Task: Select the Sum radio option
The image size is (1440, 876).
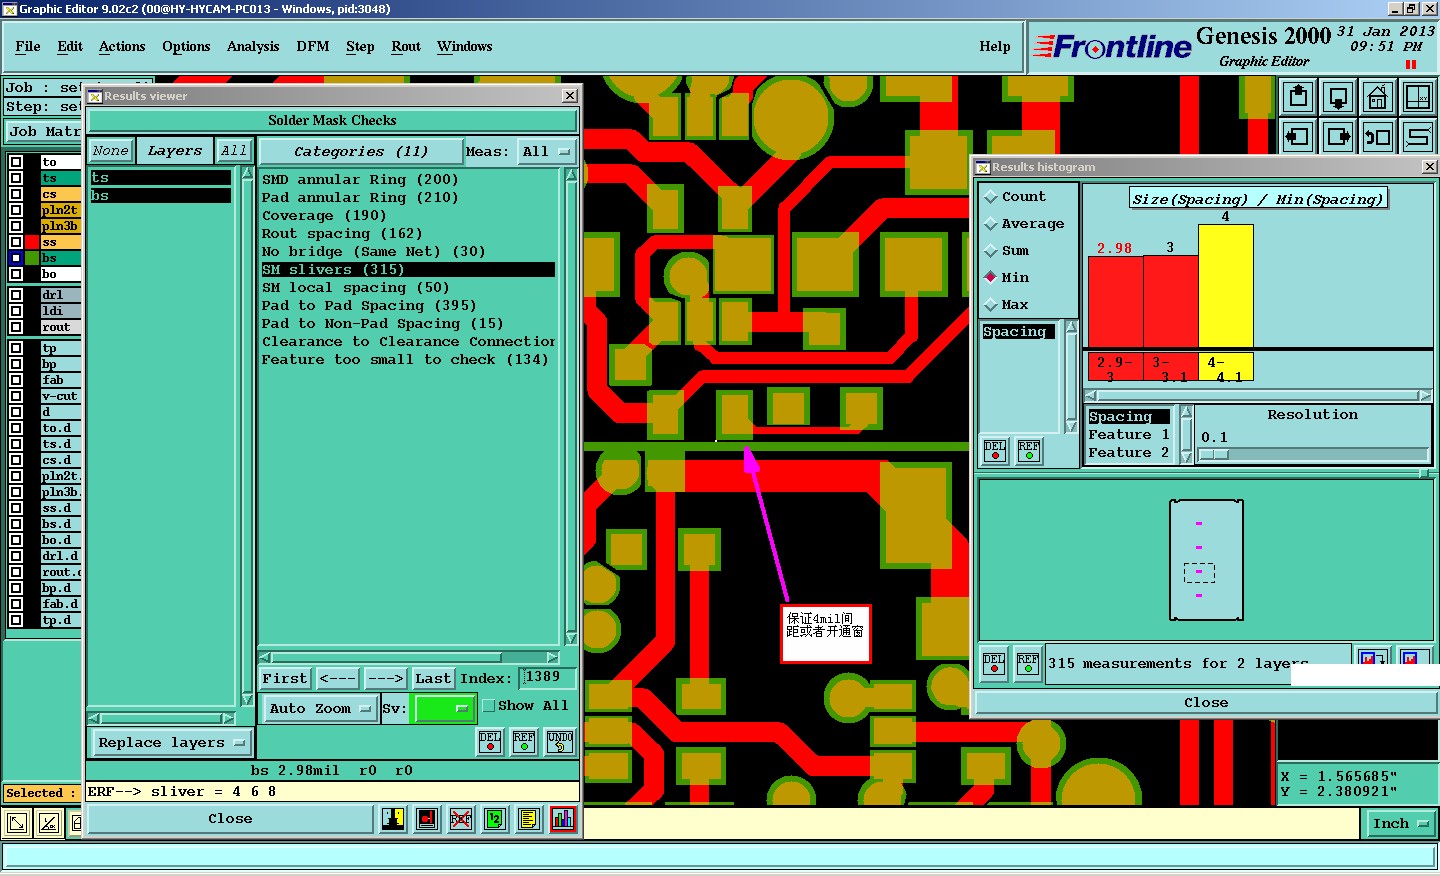Action: [991, 251]
